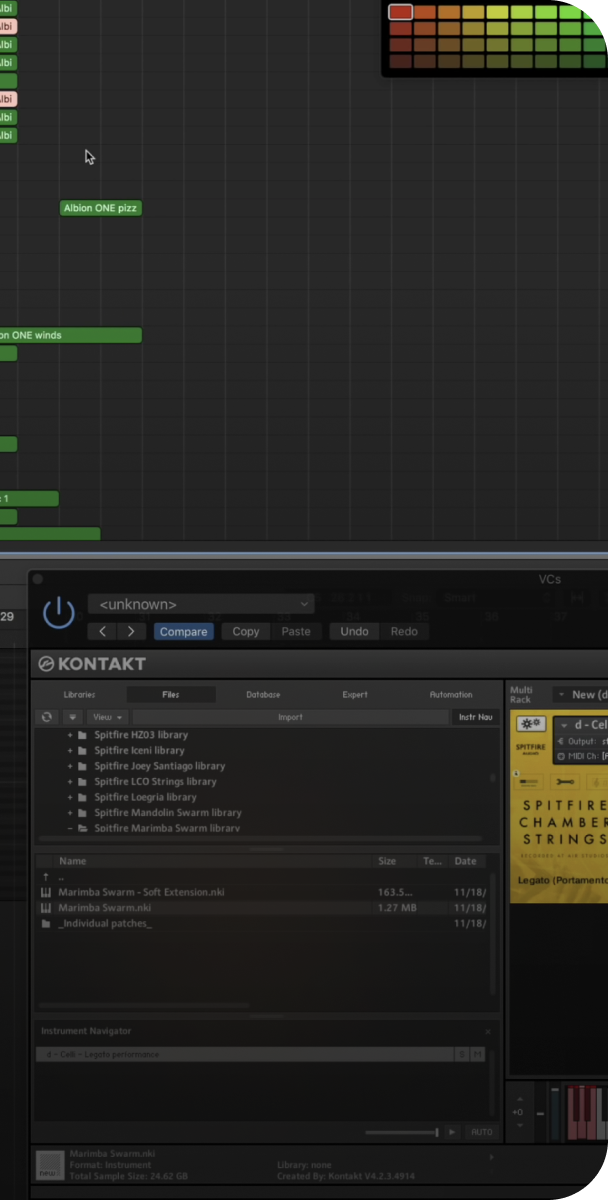
Task: Open the d - Celli instrument name dropdown
Action: (582, 724)
